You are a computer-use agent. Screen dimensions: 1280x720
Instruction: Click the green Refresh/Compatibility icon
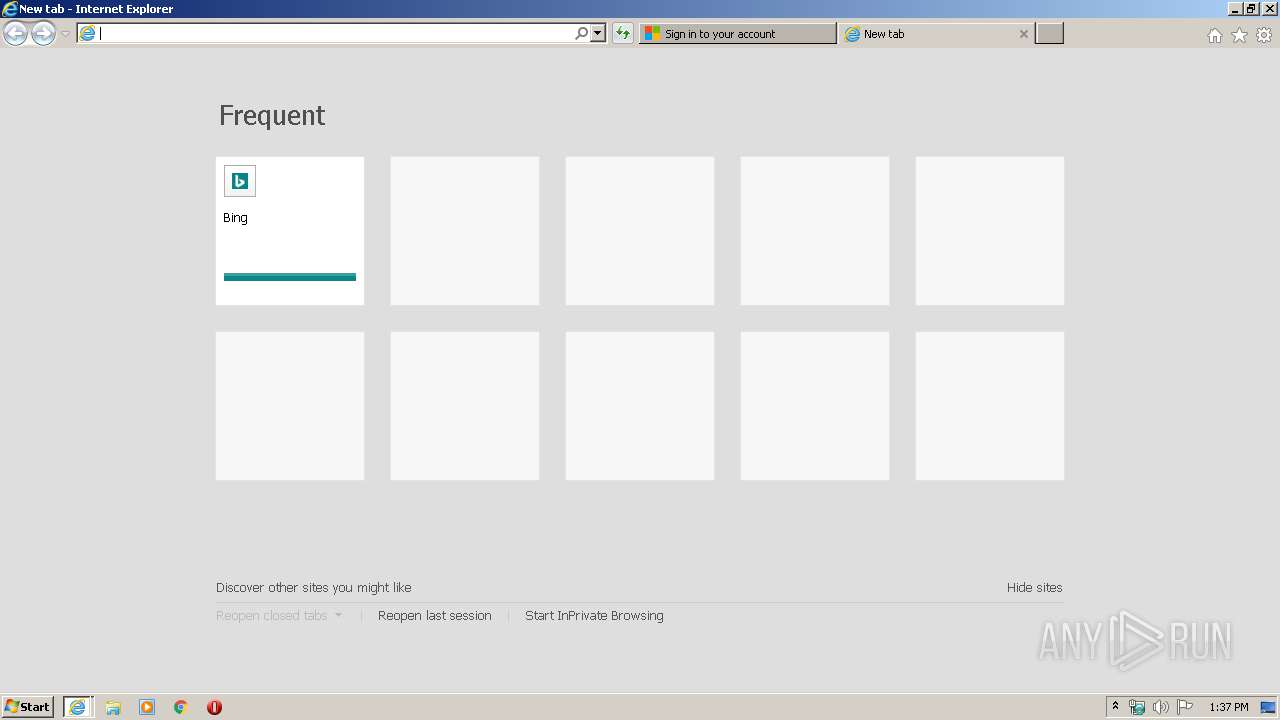[x=623, y=33]
